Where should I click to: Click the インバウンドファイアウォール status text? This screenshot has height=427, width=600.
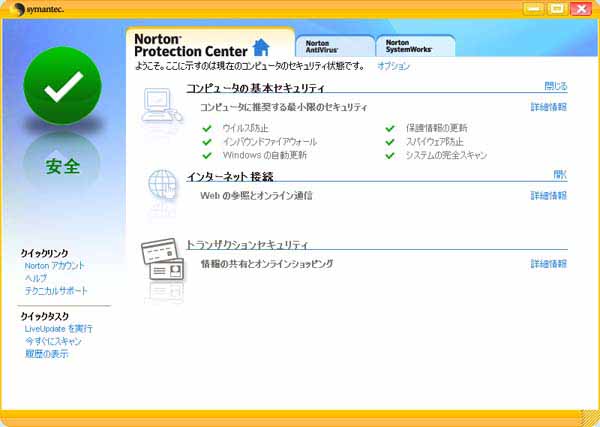[270, 142]
